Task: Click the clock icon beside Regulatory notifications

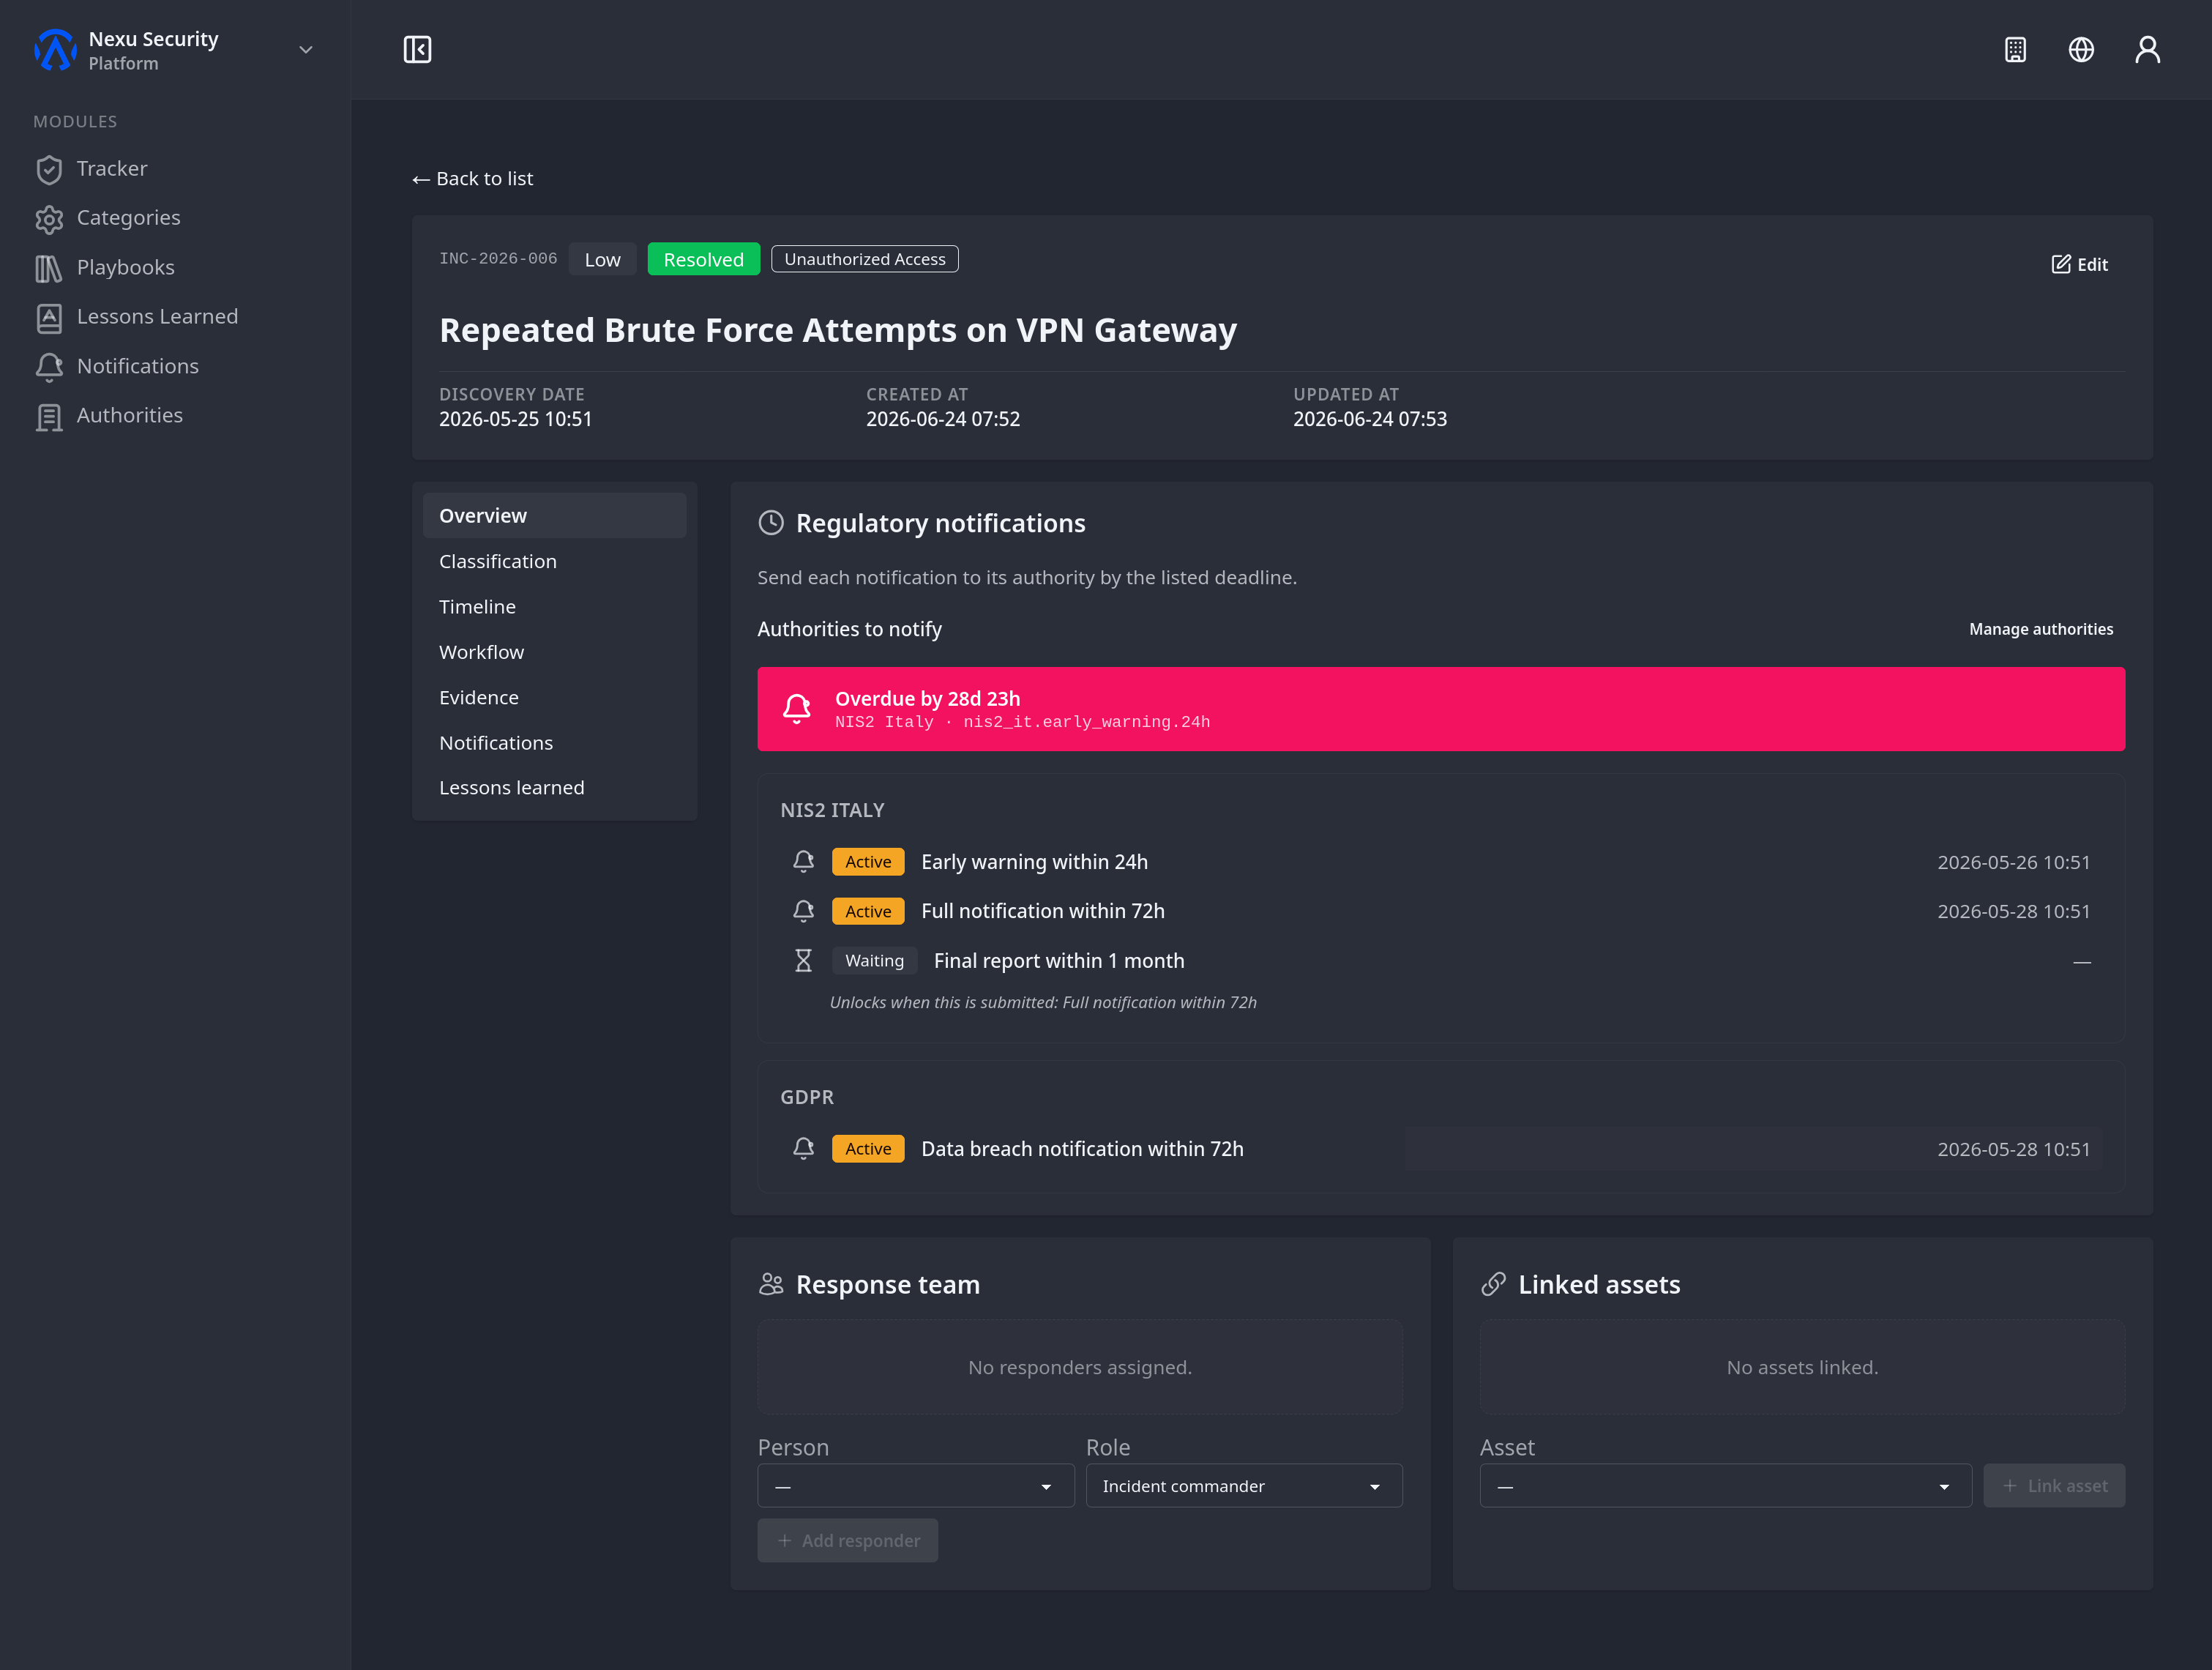Action: tap(771, 523)
